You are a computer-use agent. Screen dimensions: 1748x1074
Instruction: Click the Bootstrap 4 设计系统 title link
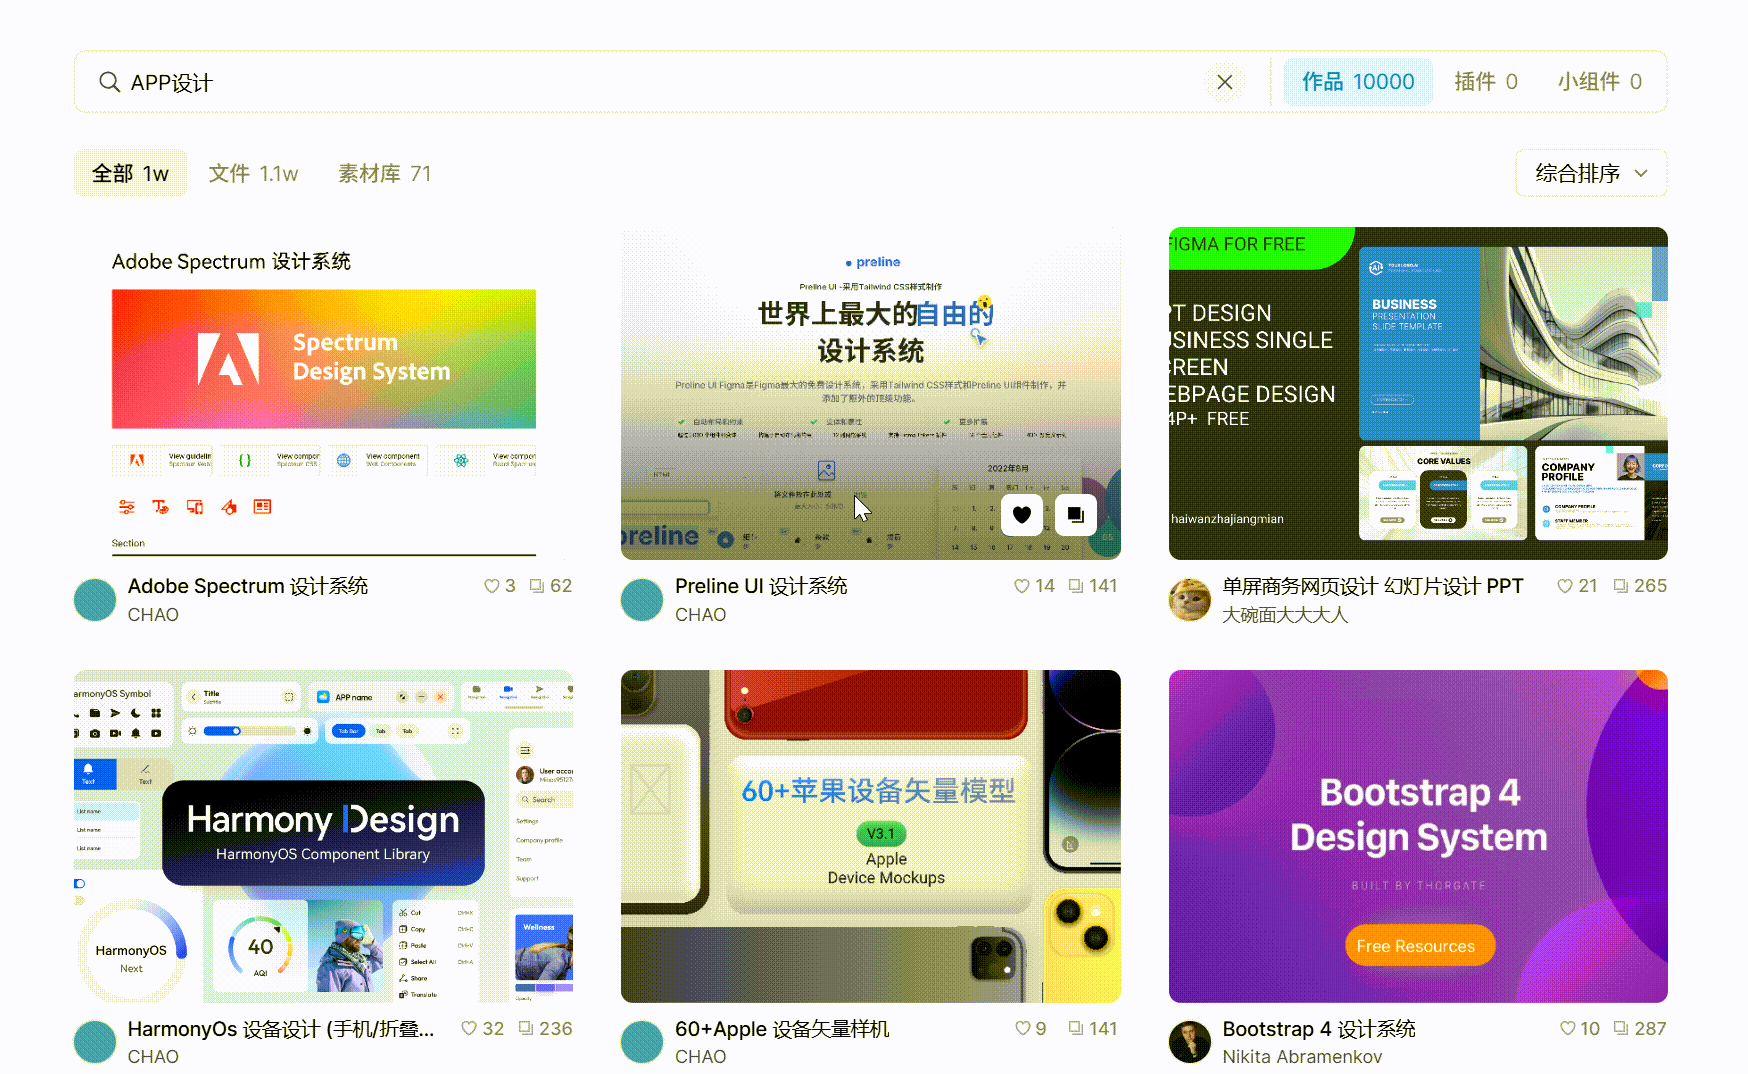[1319, 1029]
